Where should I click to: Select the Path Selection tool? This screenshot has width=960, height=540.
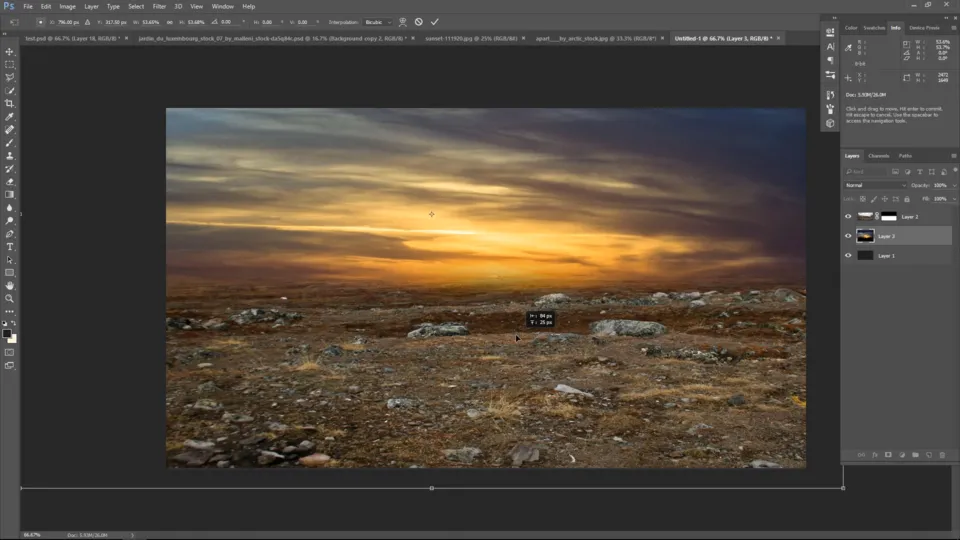[x=9, y=260]
